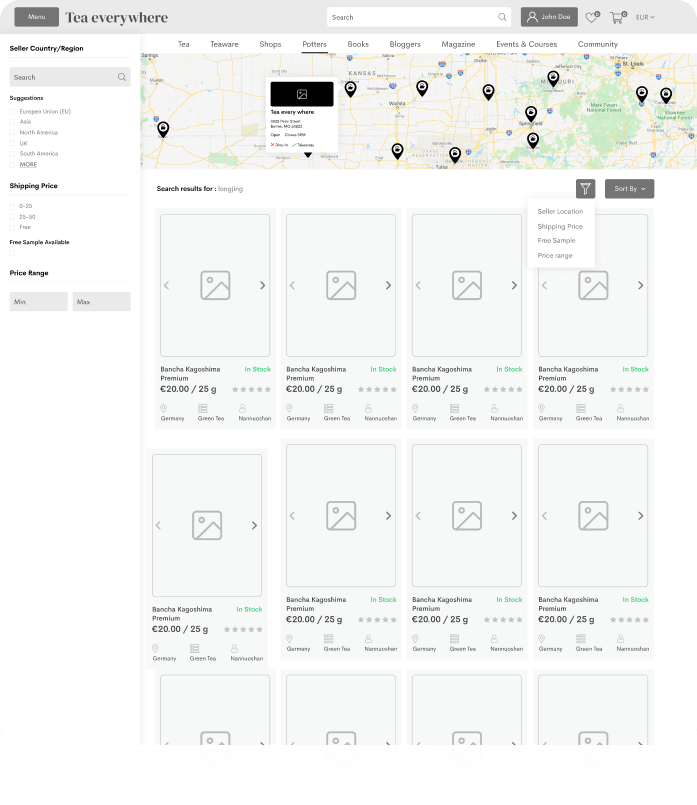Click inside the top Search field

[419, 17]
